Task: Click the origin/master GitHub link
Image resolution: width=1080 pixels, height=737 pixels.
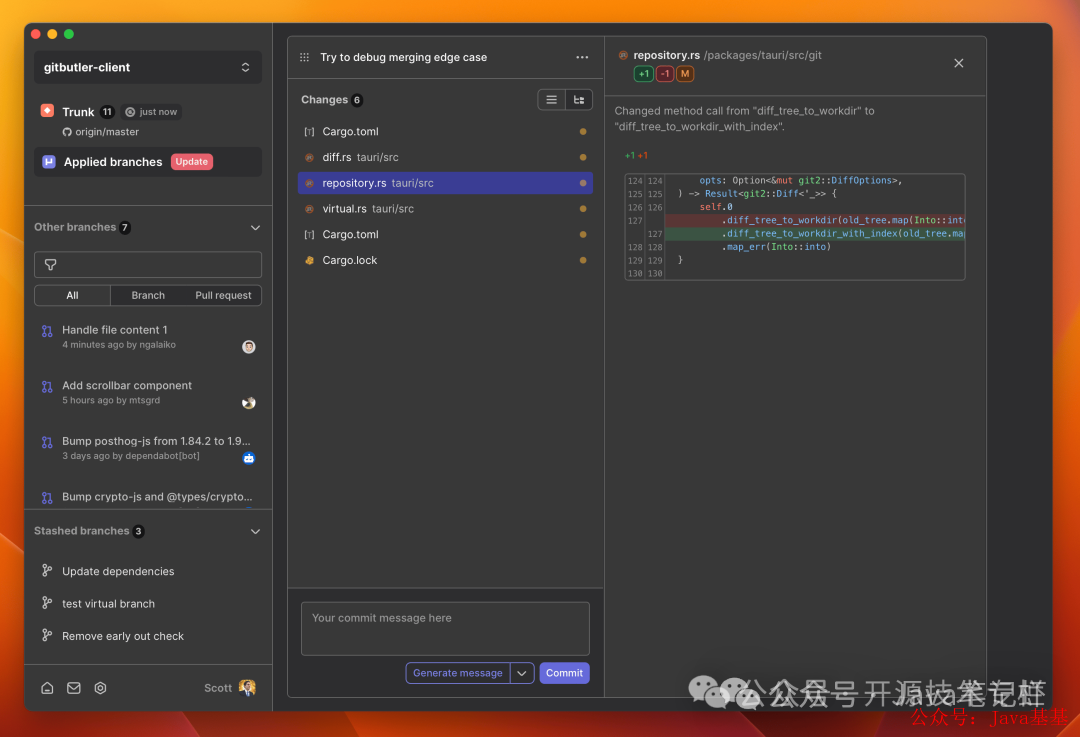Action: tap(101, 132)
